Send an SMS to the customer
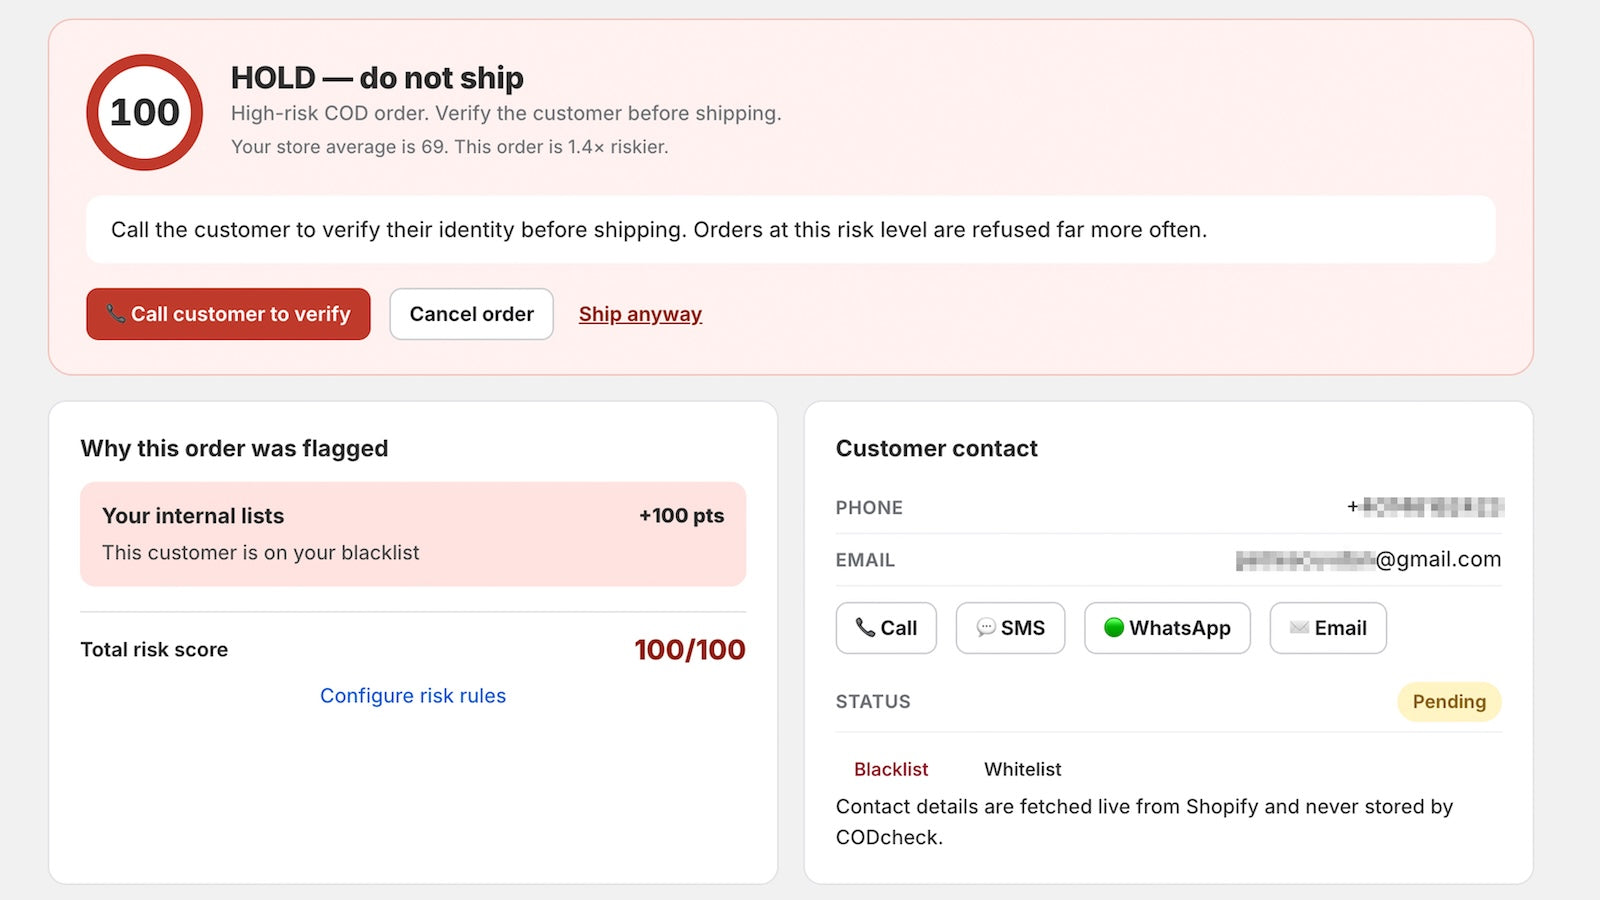The height and width of the screenshot is (900, 1600). click(x=1010, y=628)
